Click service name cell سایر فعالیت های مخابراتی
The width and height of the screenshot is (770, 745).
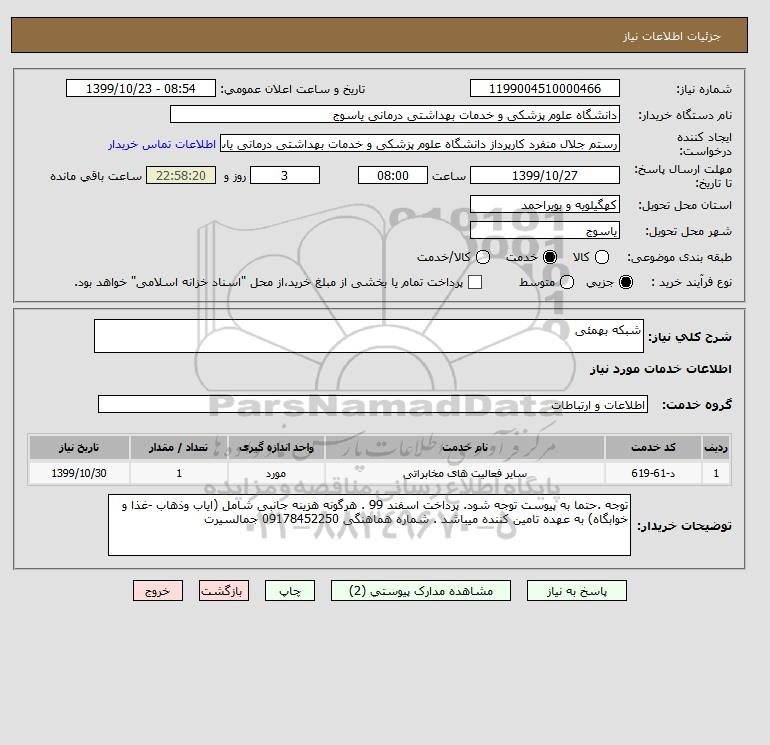pyautogui.click(x=465, y=473)
